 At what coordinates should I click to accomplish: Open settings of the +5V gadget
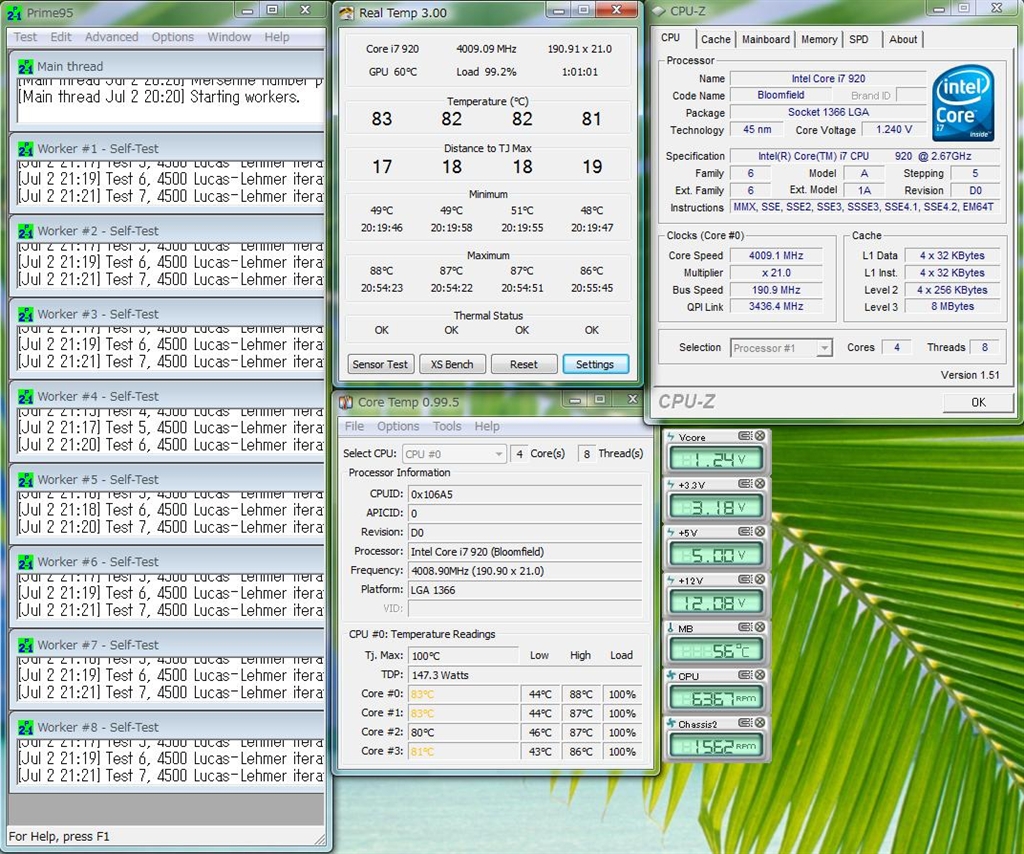[x=745, y=532]
